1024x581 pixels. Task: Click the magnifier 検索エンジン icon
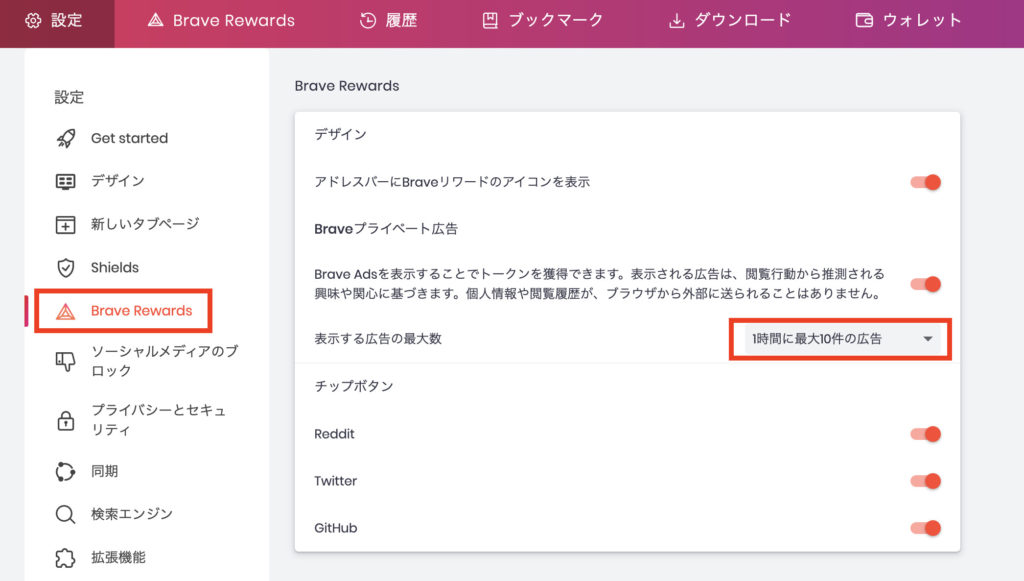click(x=65, y=514)
